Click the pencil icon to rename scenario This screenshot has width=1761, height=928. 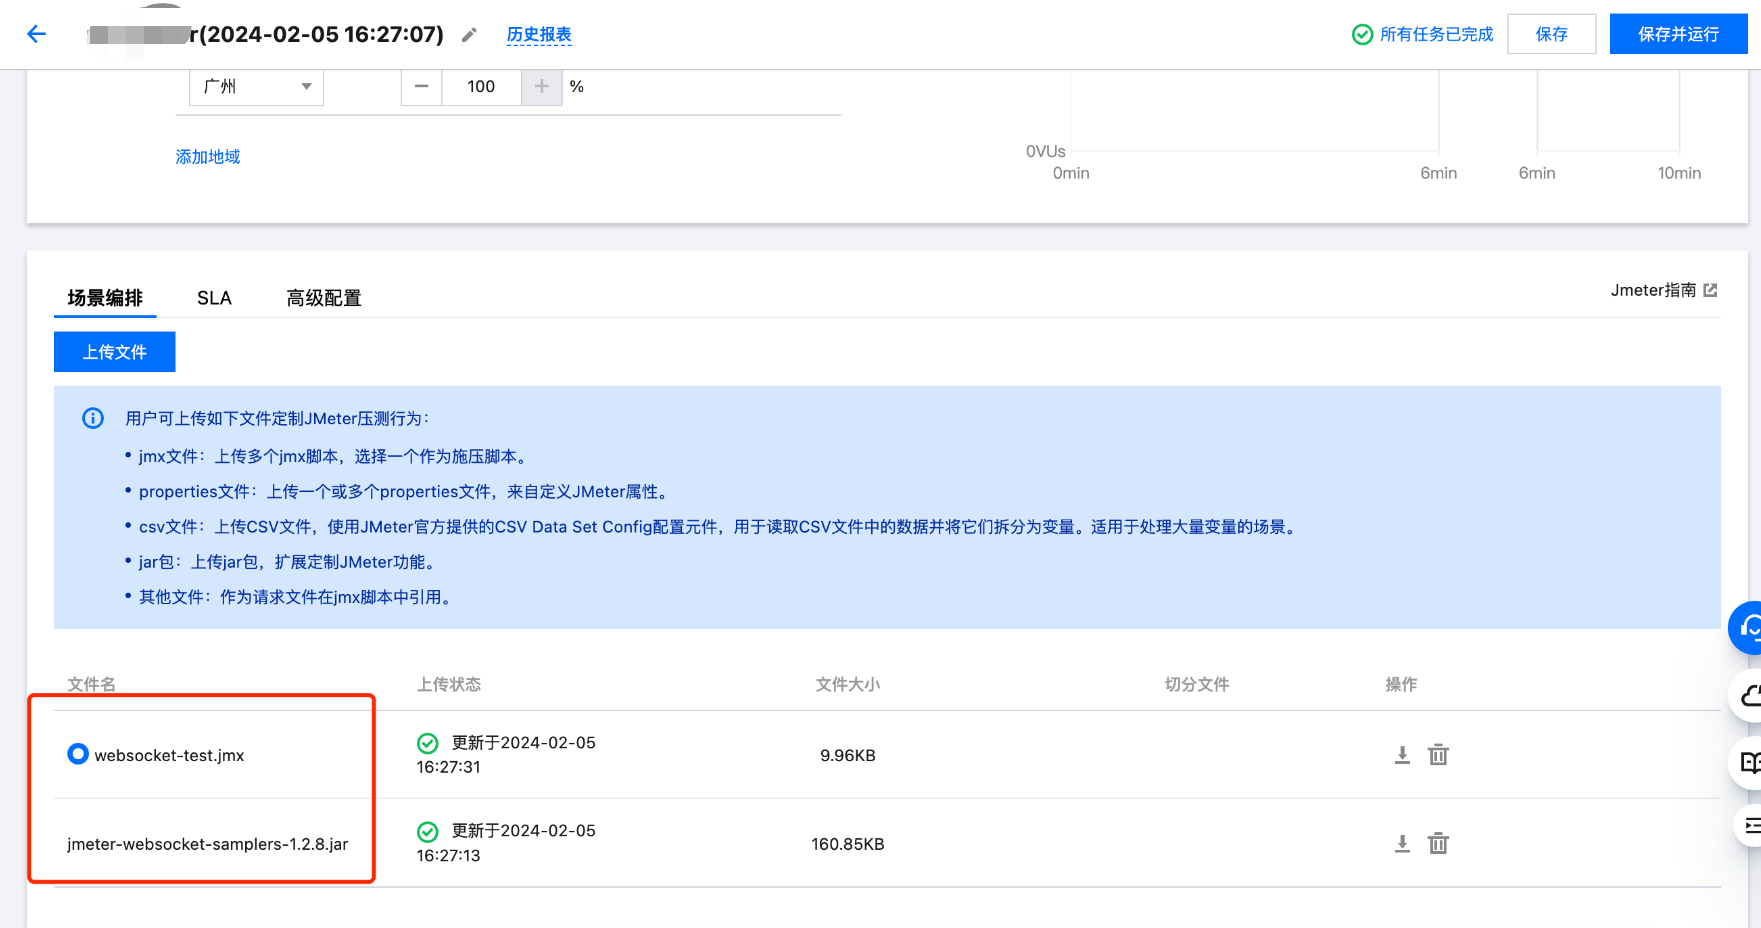469,35
